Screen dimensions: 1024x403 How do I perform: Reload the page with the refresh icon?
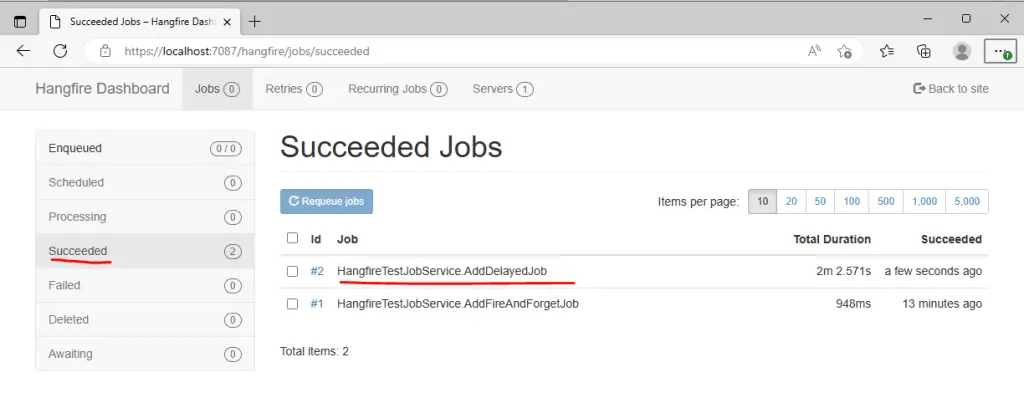tap(60, 51)
